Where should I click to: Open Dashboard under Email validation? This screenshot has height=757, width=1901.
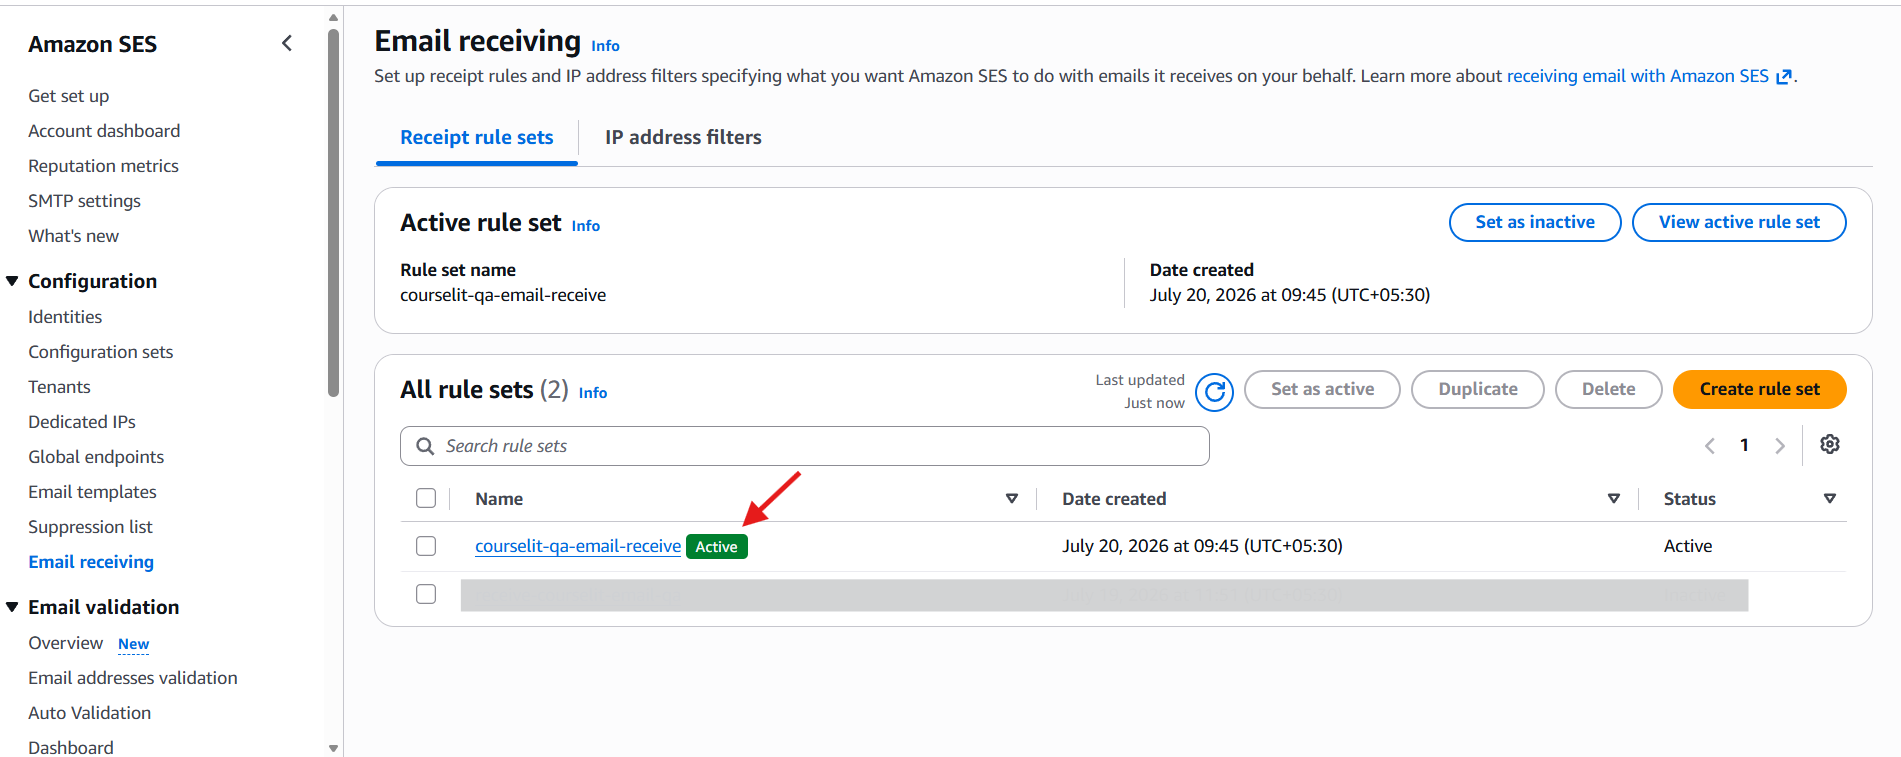pyautogui.click(x=70, y=747)
